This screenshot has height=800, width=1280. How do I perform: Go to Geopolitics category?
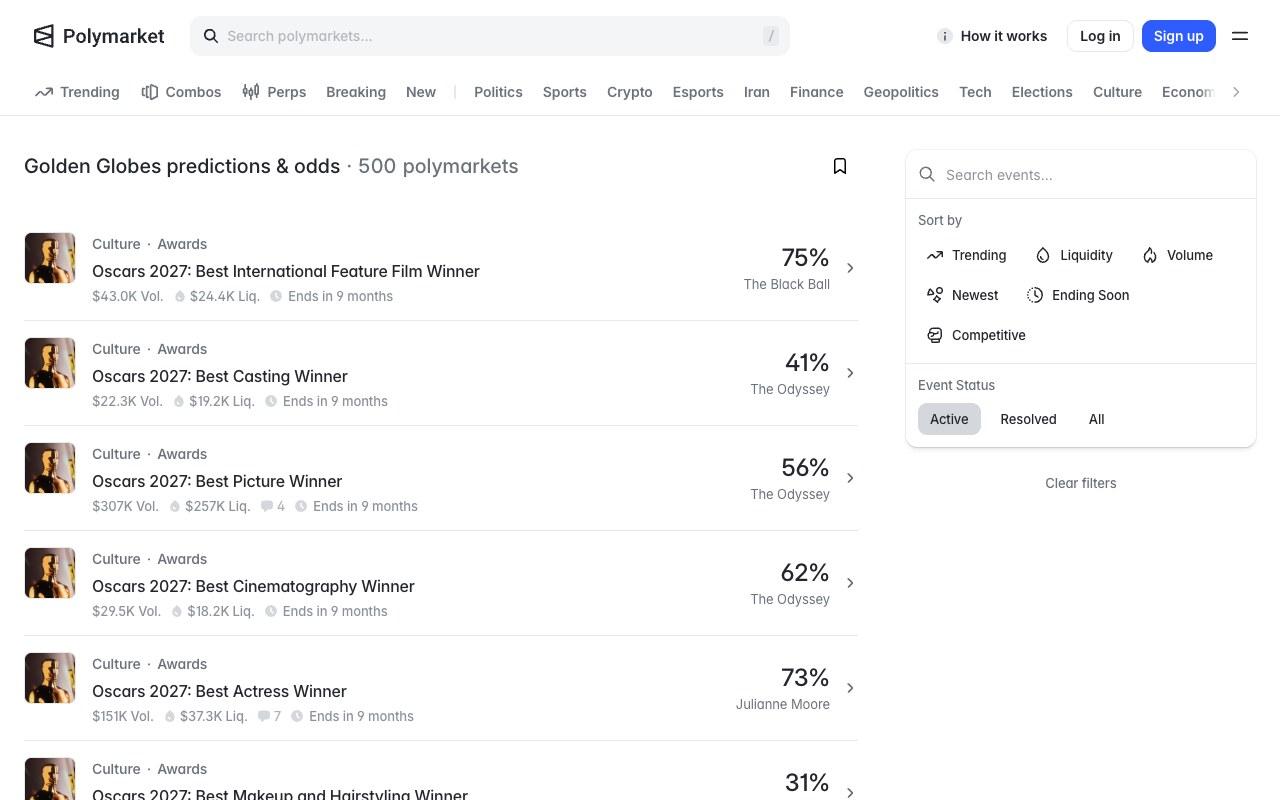point(901,92)
